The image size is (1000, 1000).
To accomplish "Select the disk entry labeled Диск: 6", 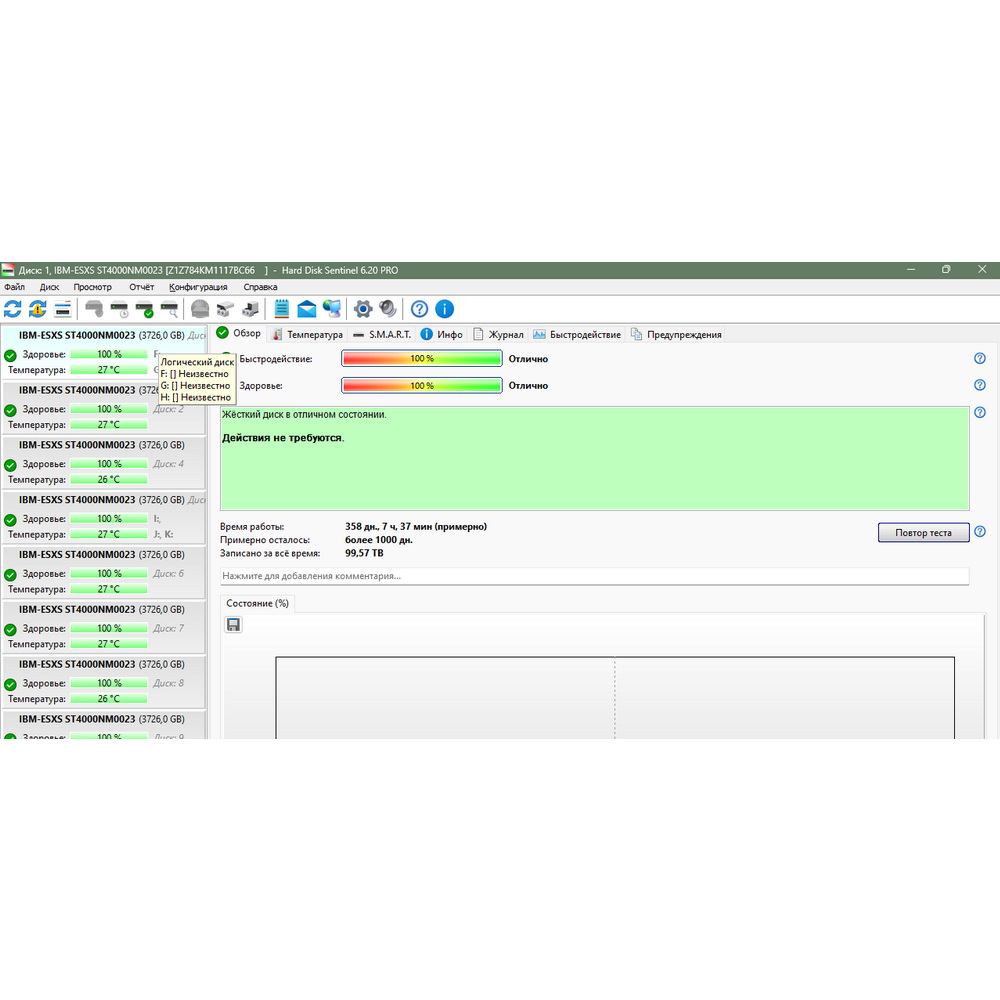I will coord(103,571).
